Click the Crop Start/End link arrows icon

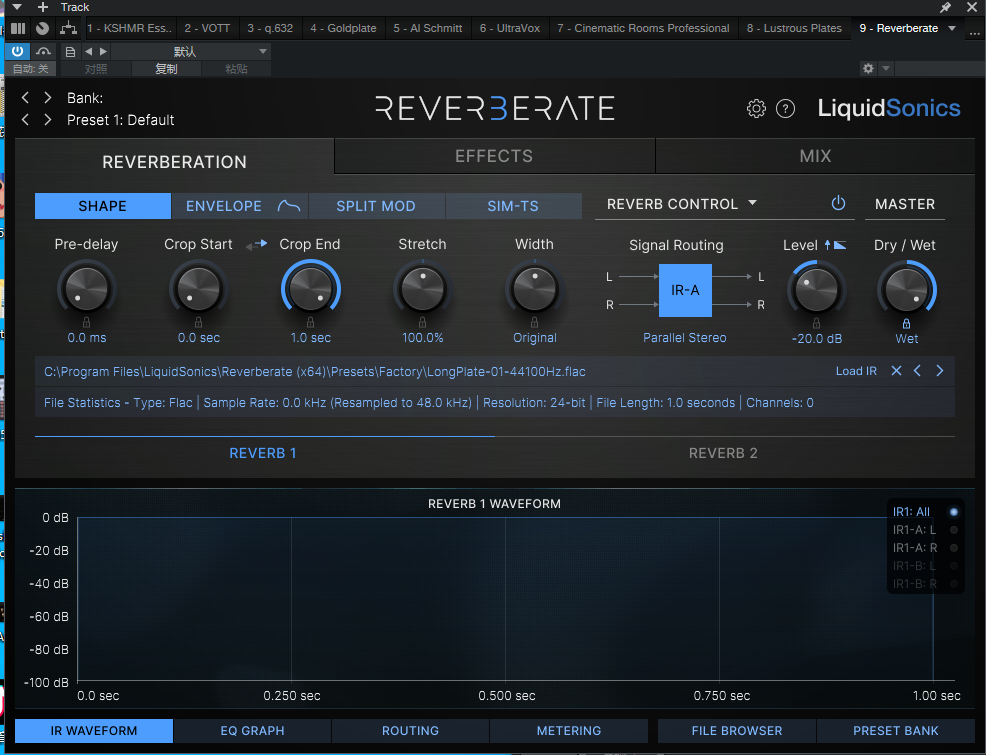(256, 245)
